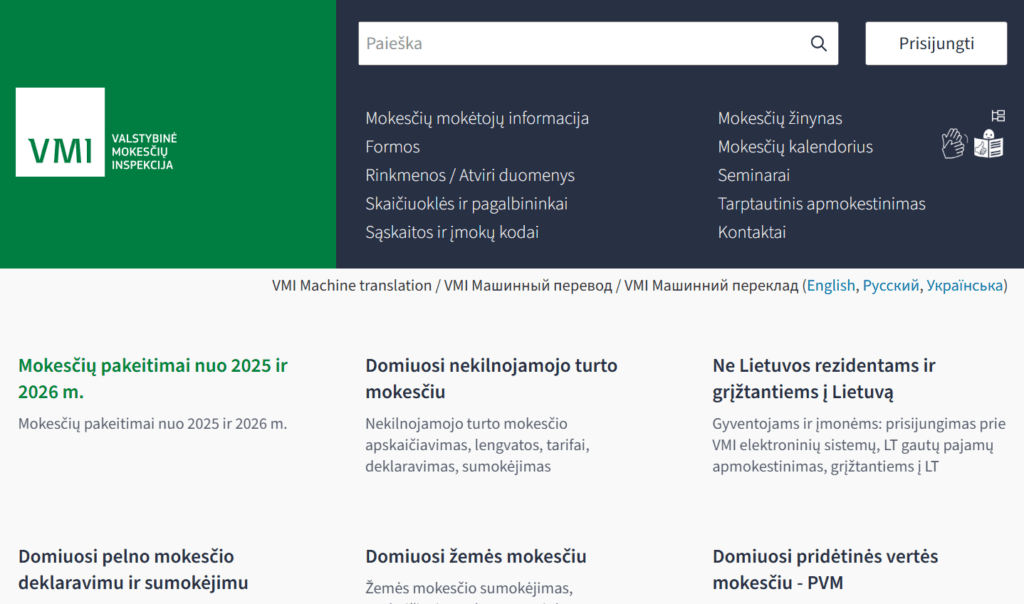Select the sign language accessibility icon
1024x604 pixels.
954,142
